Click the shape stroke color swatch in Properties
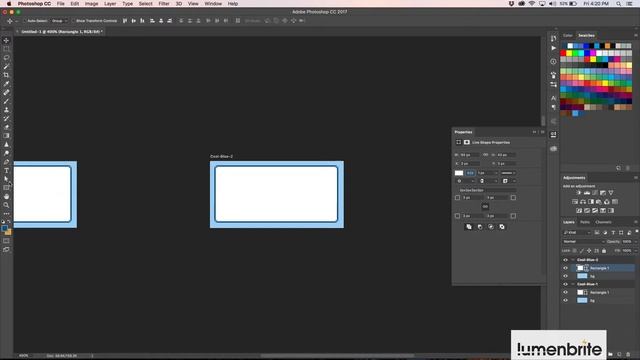The image size is (640, 360). pos(470,173)
